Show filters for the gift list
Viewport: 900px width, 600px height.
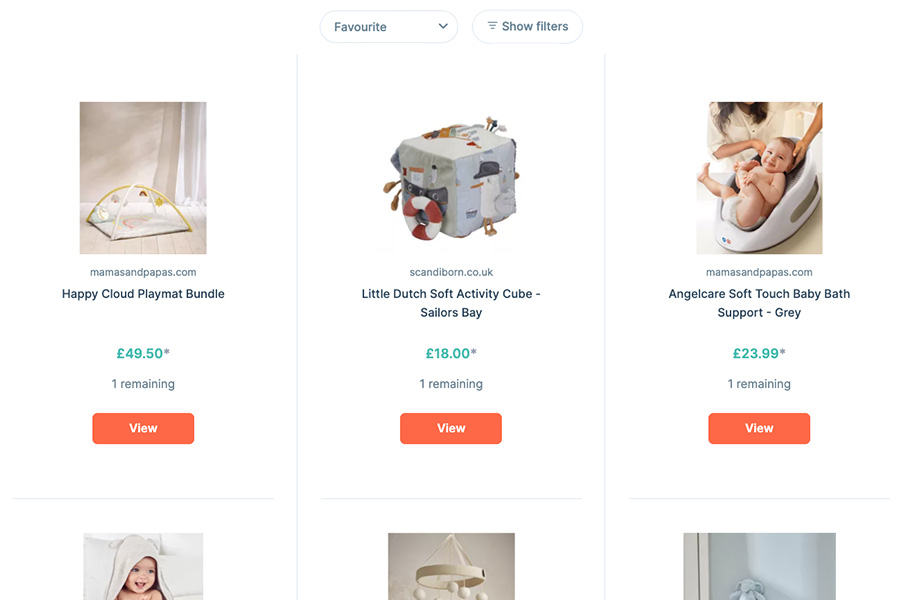[x=527, y=27]
